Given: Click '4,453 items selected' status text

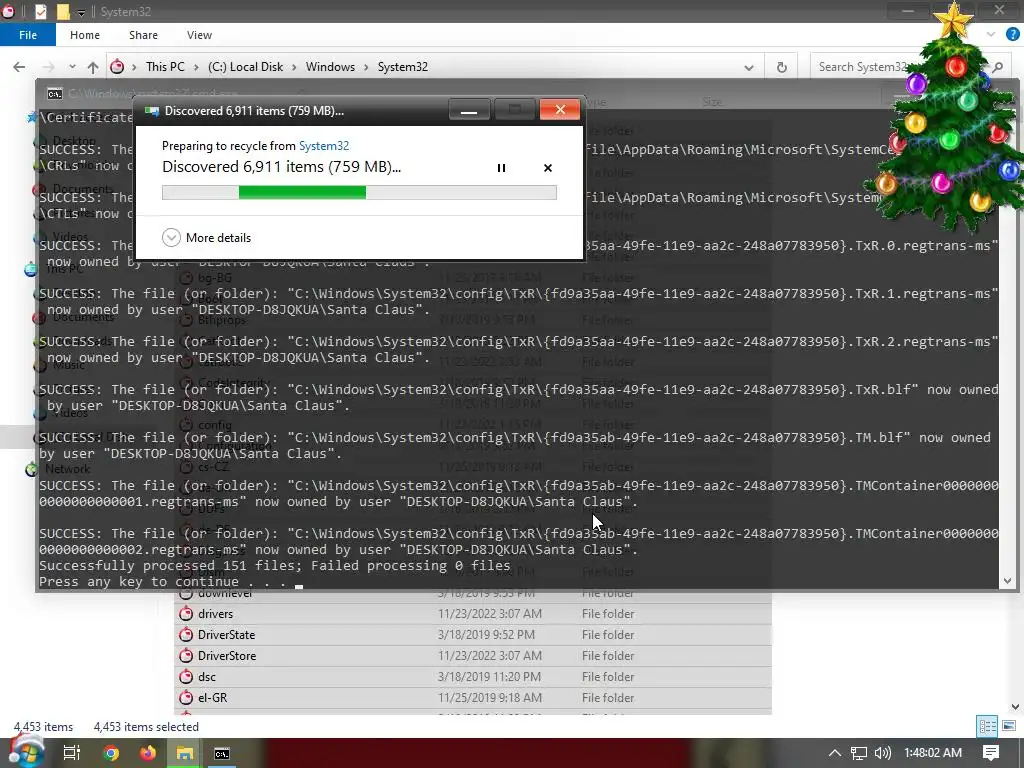Looking at the screenshot, I should click(x=146, y=727).
